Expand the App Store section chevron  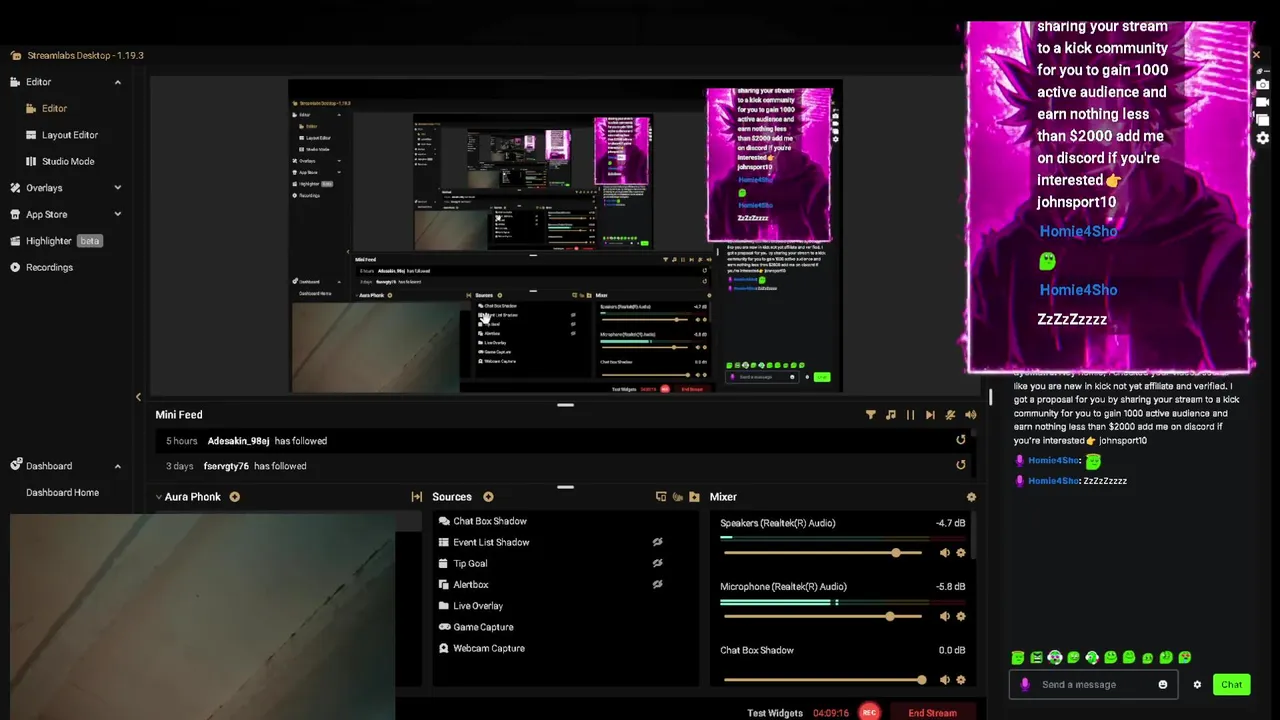pos(117,214)
